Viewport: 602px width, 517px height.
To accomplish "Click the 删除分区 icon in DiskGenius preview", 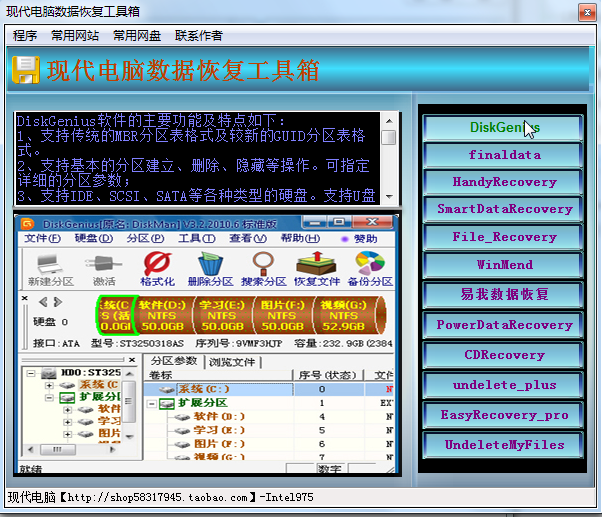I will 210,269.
